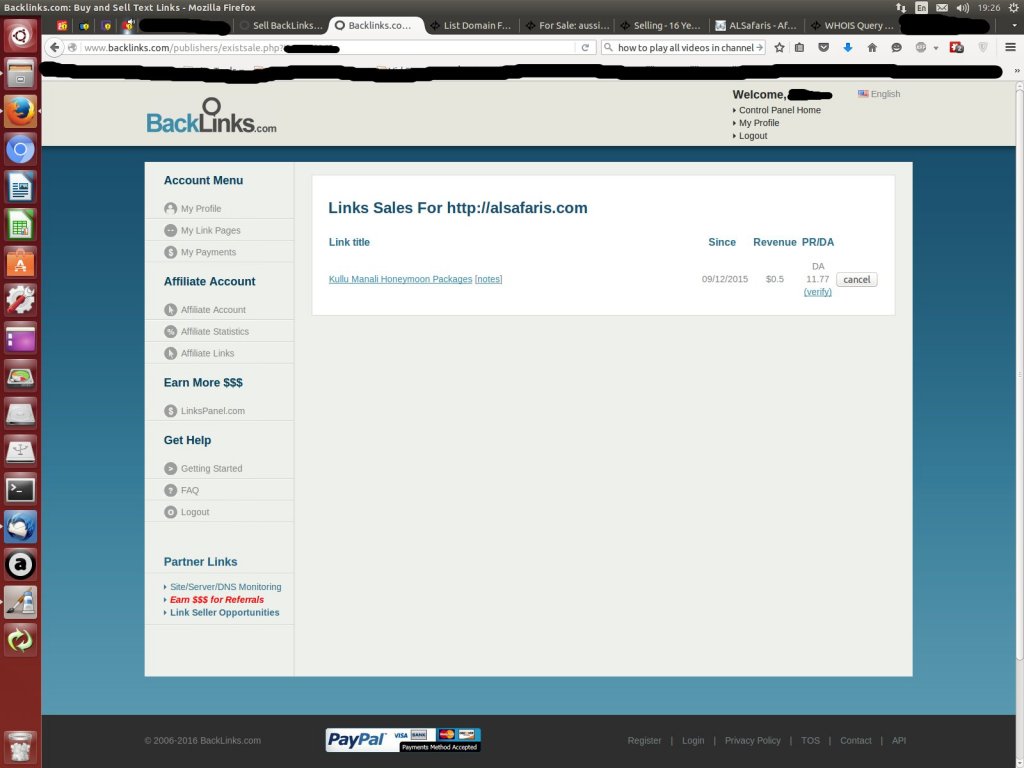Click Earn $$$ for Referrals link
Viewport: 1024px width, 768px height.
click(x=217, y=600)
